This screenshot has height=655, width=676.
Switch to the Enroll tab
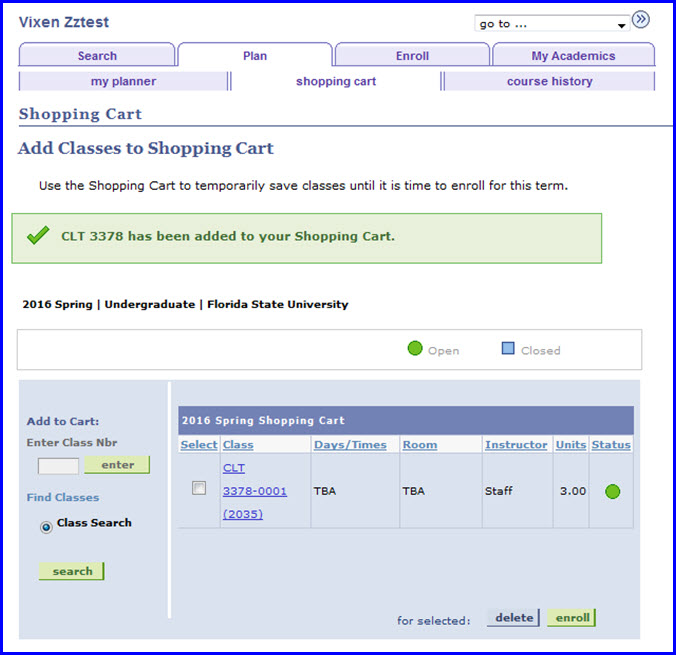[412, 55]
